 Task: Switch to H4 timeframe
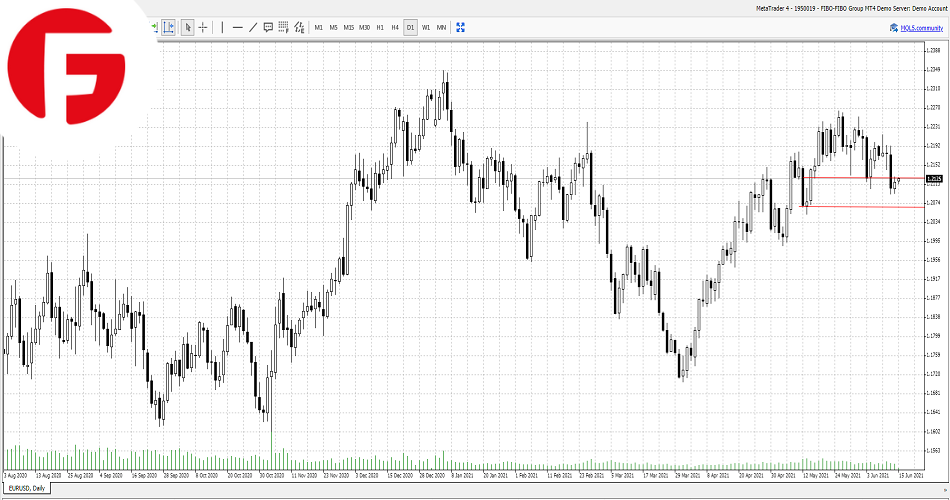(x=395, y=27)
